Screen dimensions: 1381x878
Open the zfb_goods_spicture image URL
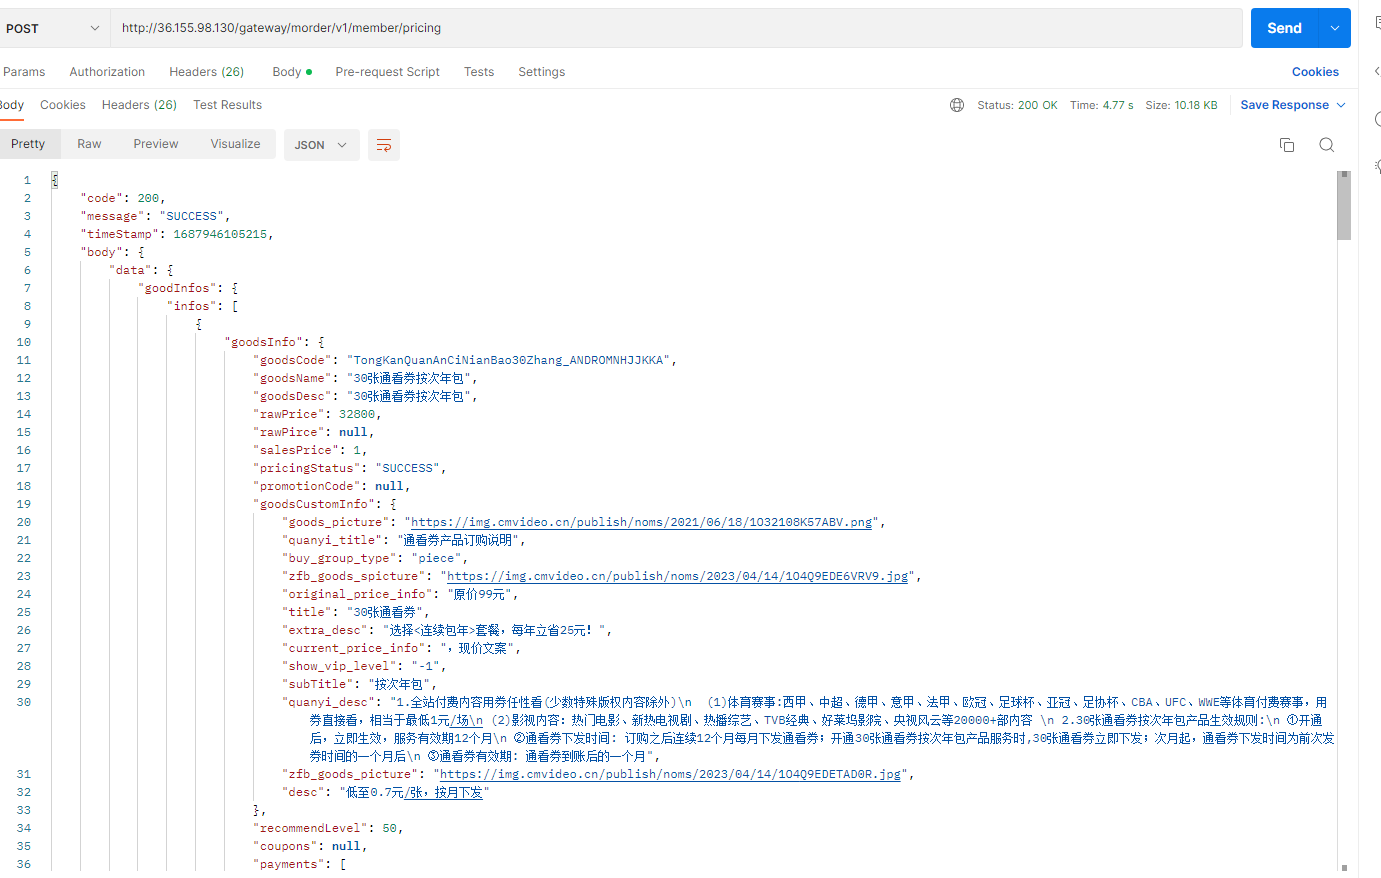click(677, 576)
